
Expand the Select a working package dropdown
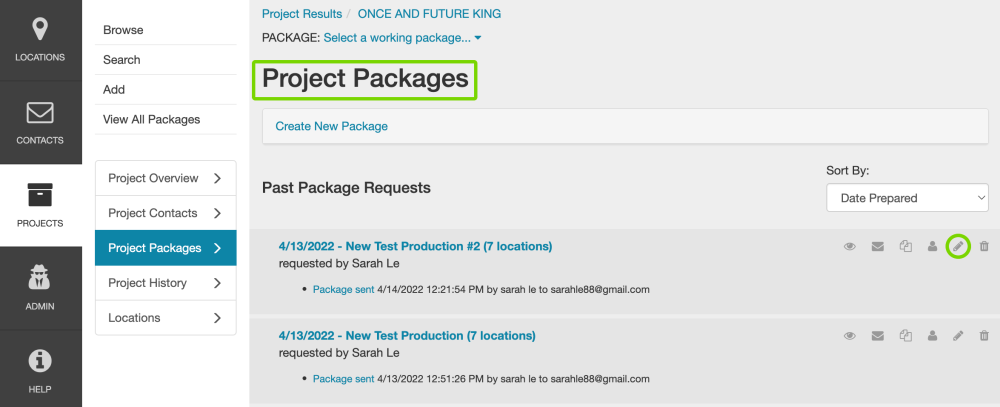(x=402, y=38)
